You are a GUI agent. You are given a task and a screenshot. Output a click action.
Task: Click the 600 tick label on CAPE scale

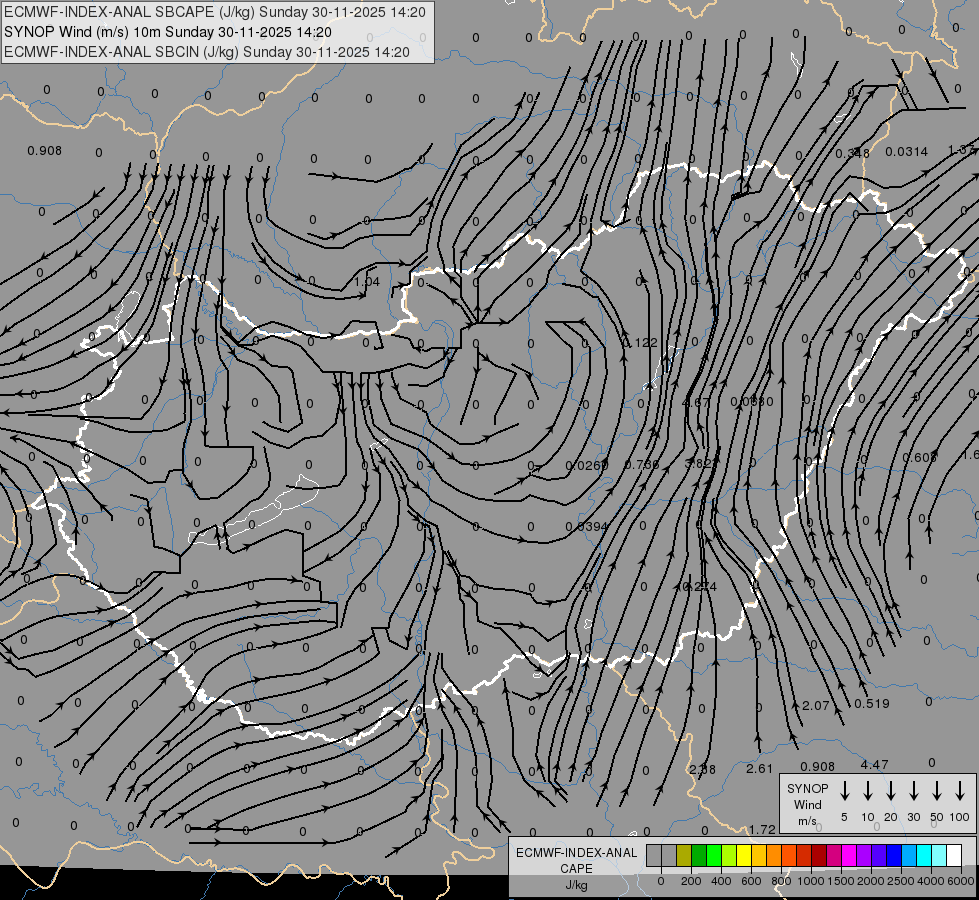coord(751,881)
